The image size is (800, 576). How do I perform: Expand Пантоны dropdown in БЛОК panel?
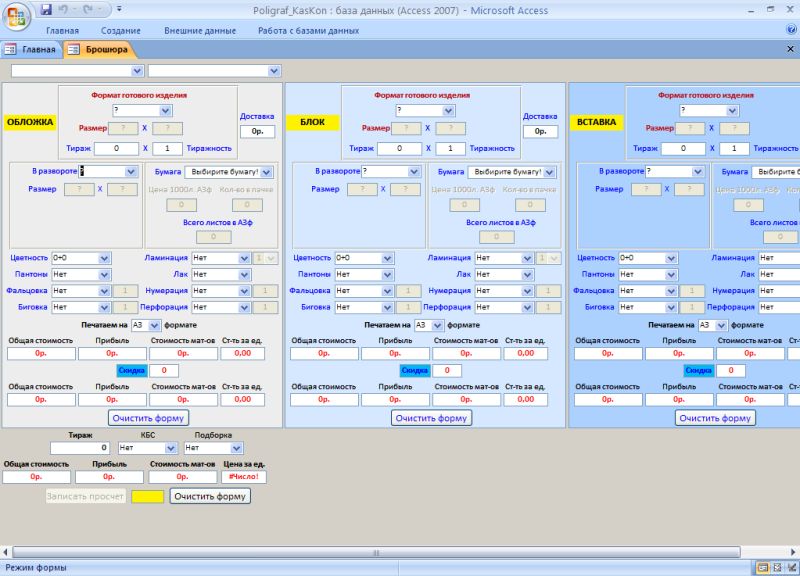387,274
